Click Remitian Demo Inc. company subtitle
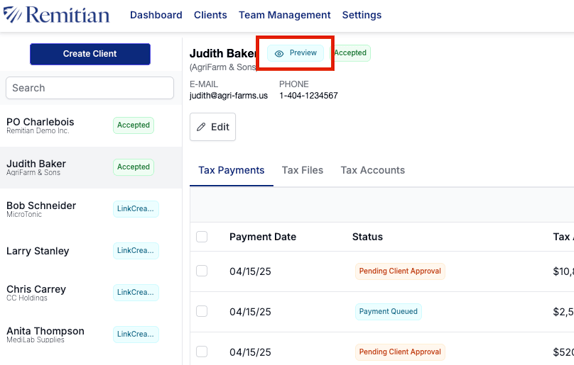The image size is (574, 365). pyautogui.click(x=38, y=131)
